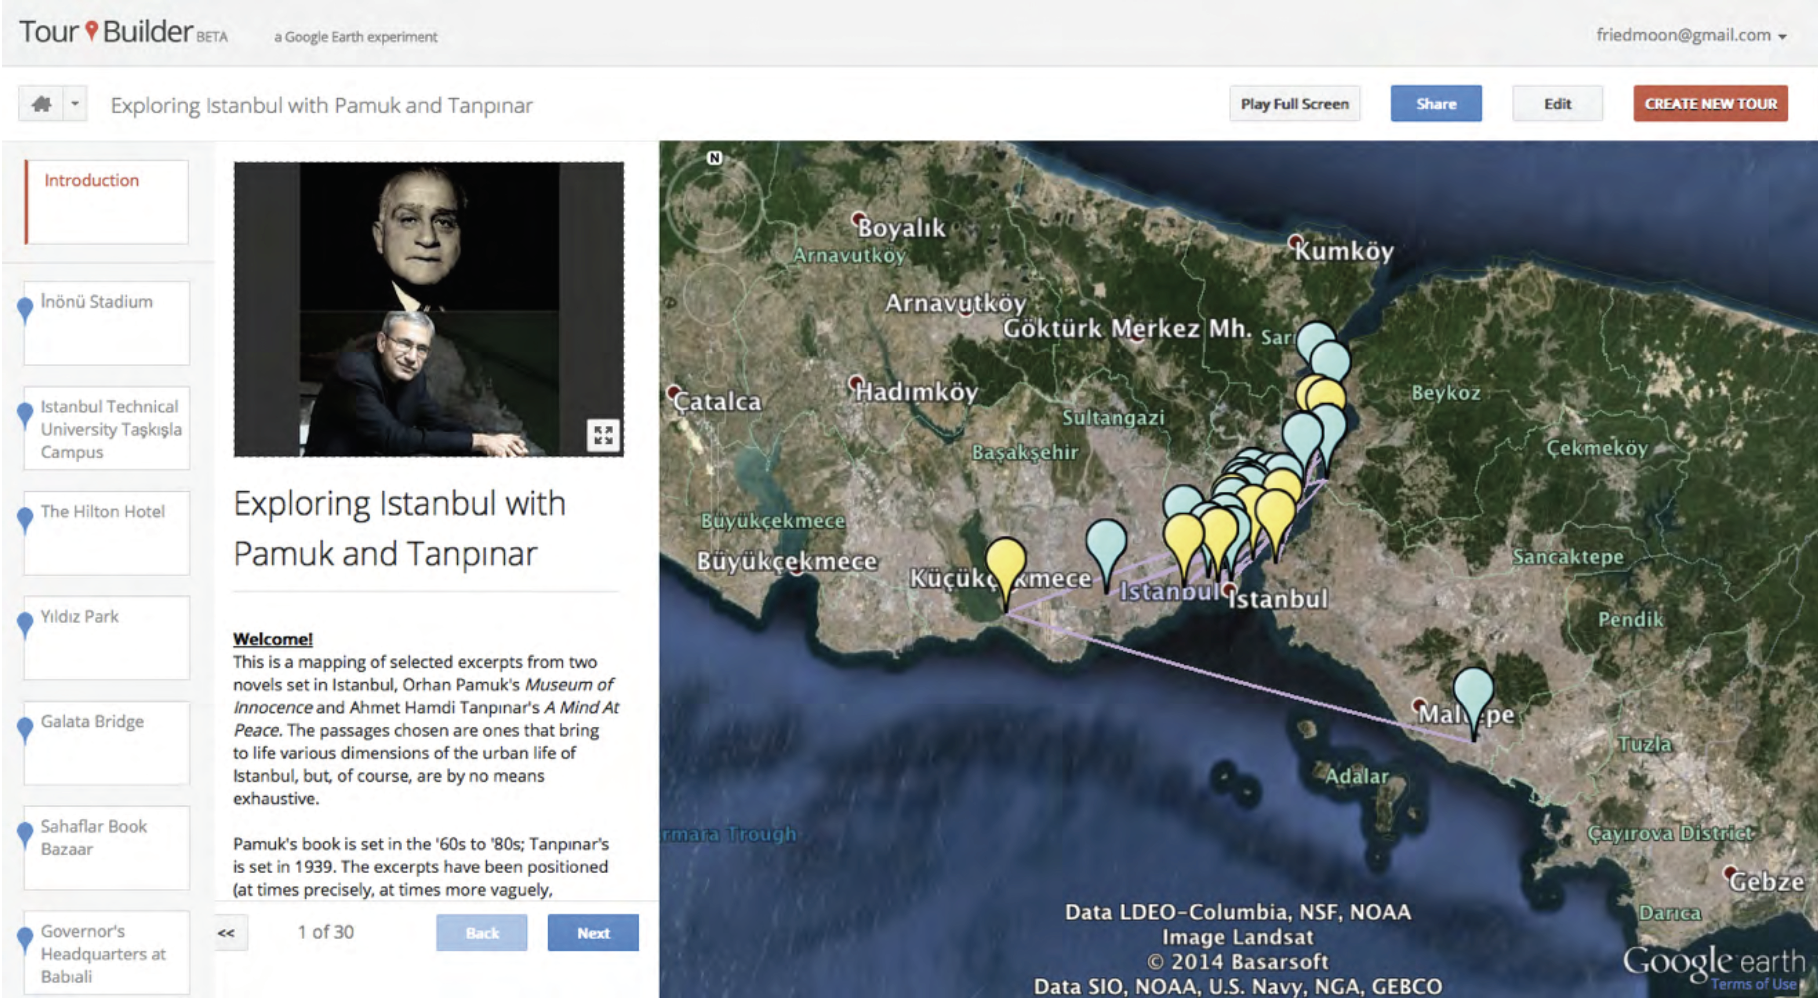Screen dimensions: 1818x998
Task: Click the Terms of Use link on map
Action: tap(1754, 984)
